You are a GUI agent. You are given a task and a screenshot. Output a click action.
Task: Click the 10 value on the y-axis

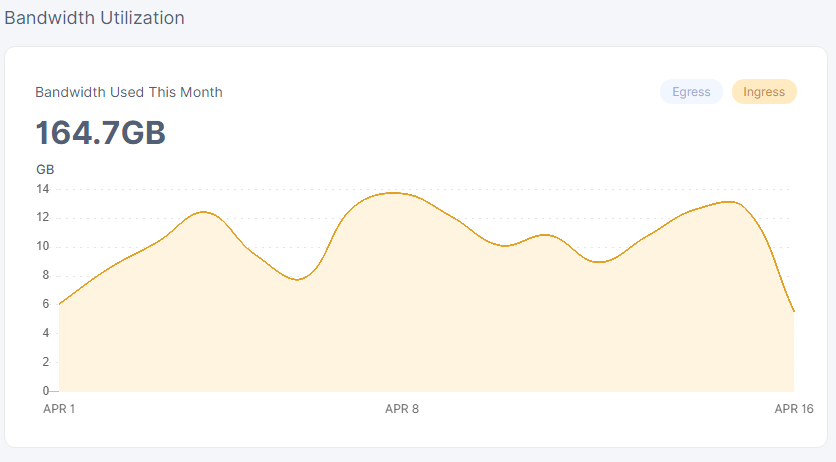click(43, 247)
